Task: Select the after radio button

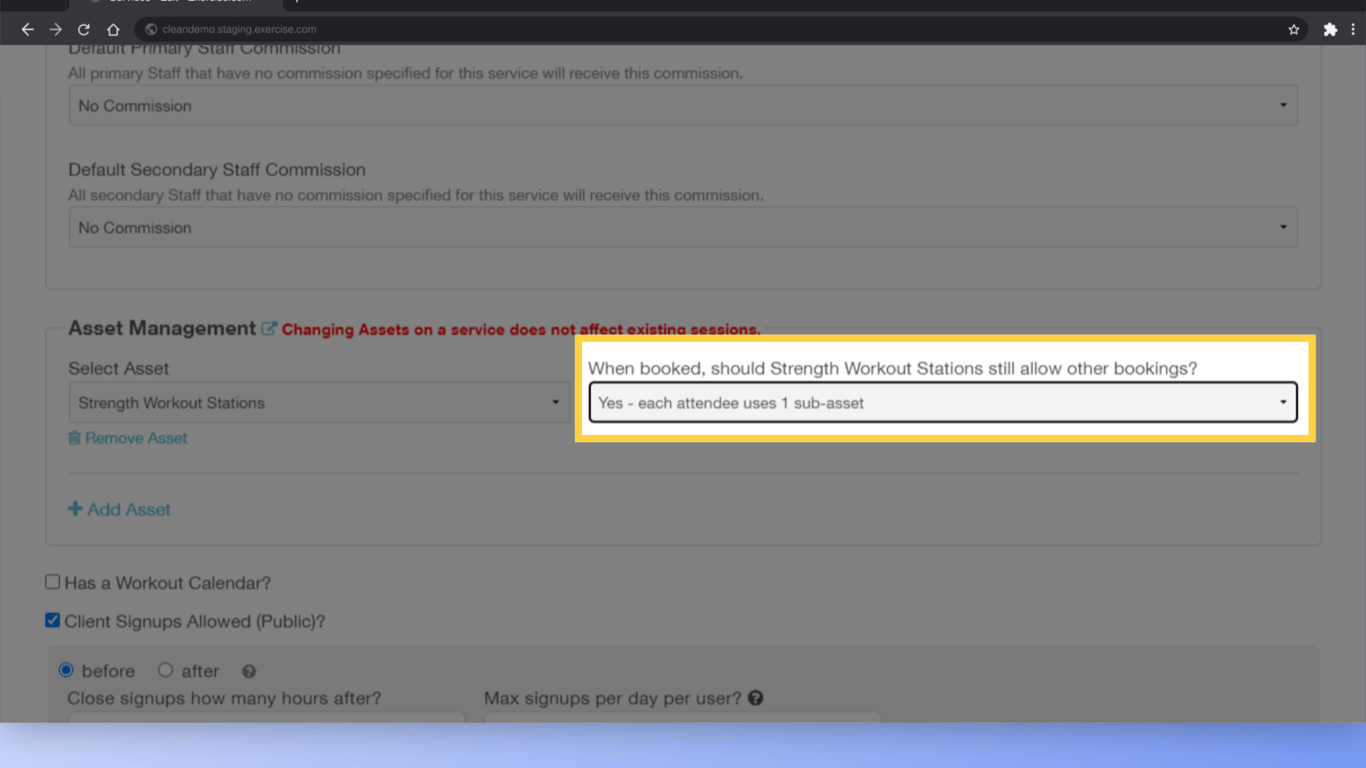Action: [165, 670]
